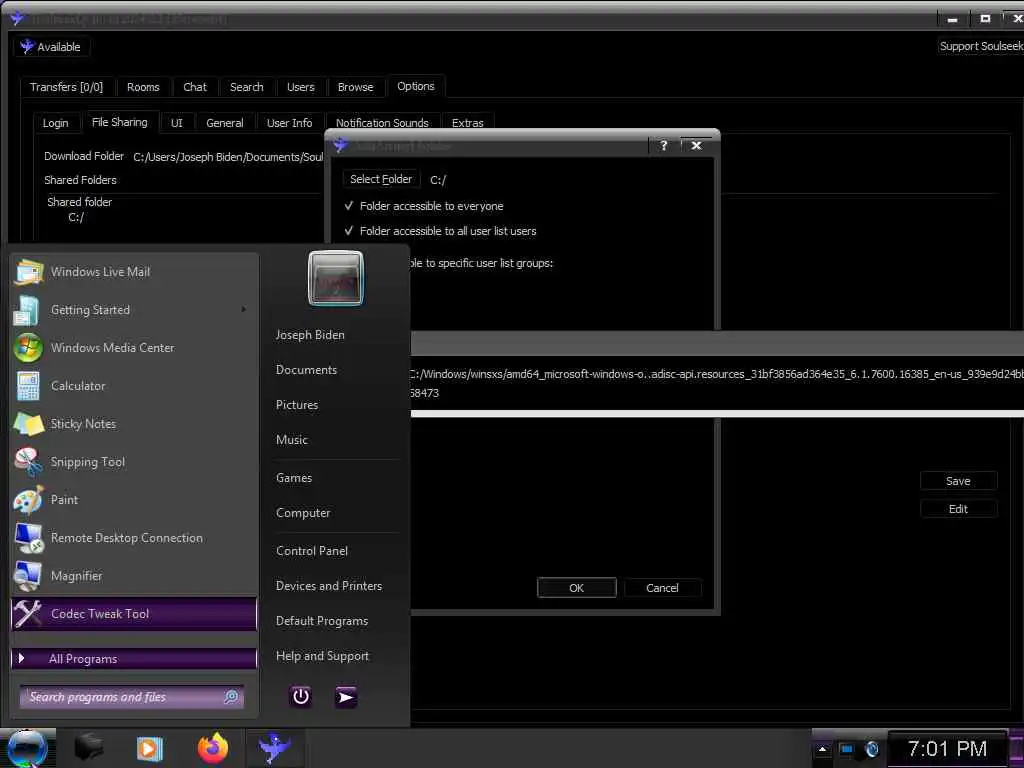Image resolution: width=1024 pixels, height=768 pixels.
Task: Open Codec Tweak Tool icon
Action: pyautogui.click(x=28, y=614)
